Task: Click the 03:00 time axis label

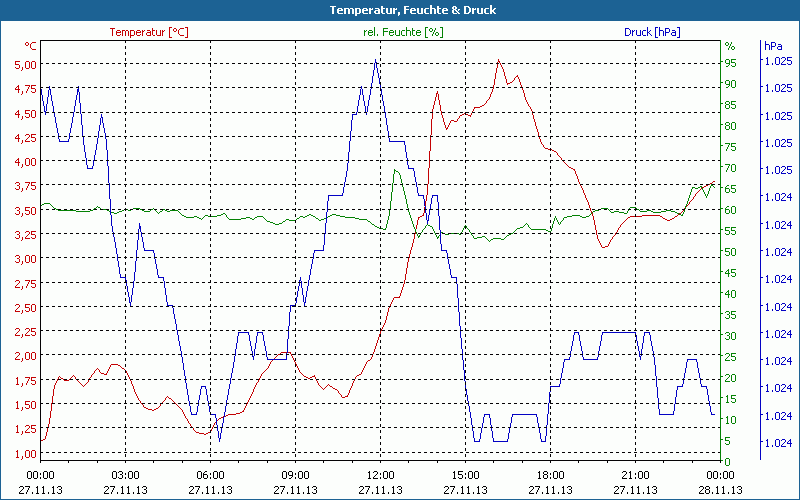Action: (126, 476)
